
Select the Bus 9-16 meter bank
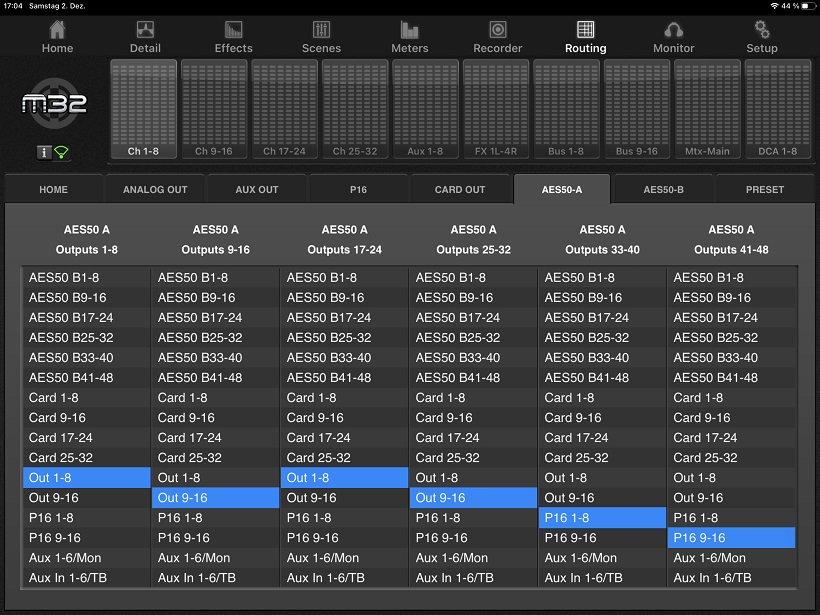pyautogui.click(x=636, y=109)
